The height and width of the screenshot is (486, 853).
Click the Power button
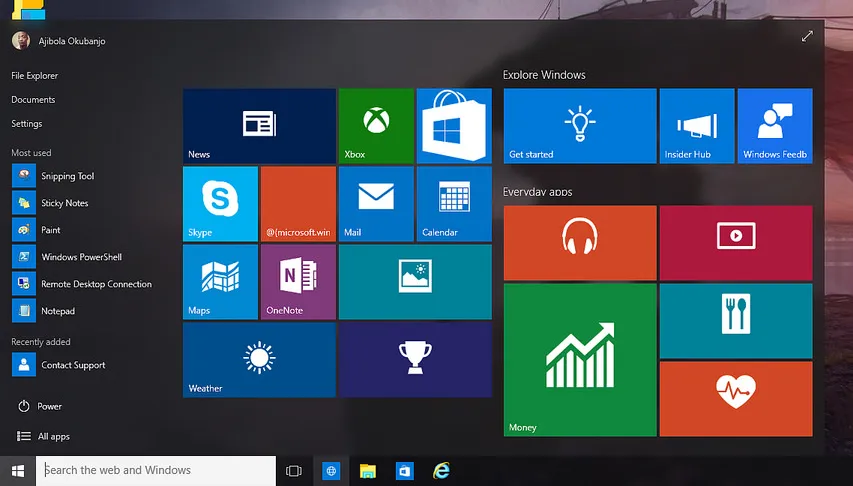coord(39,406)
